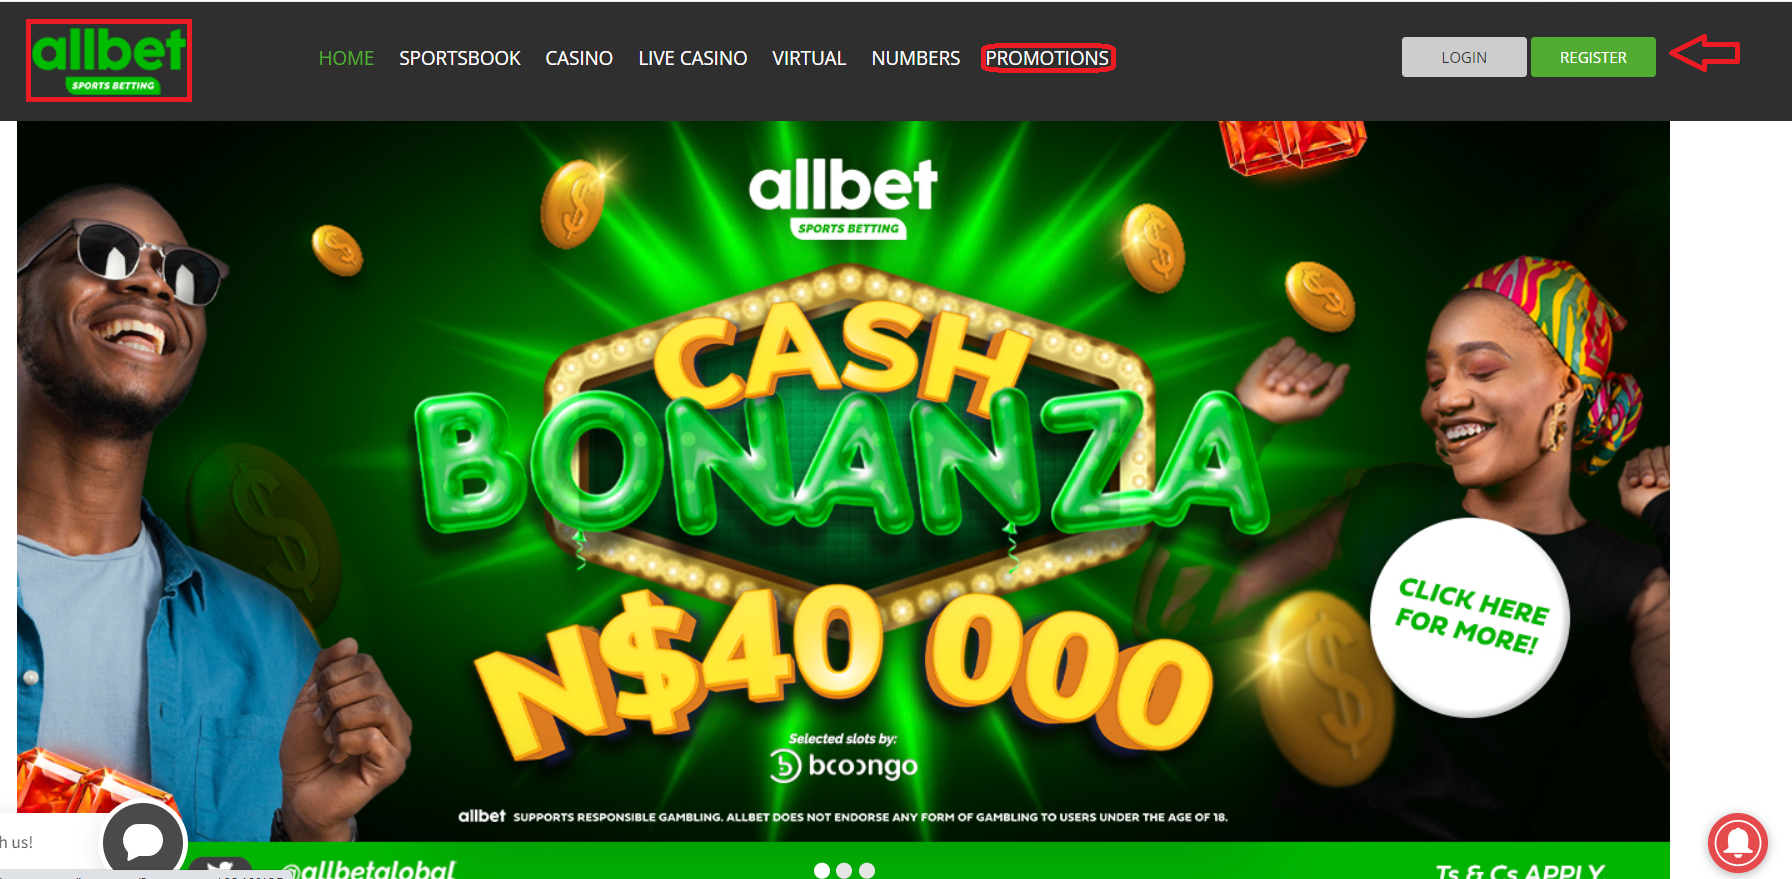The height and width of the screenshot is (879, 1792).
Task: Open the live chat bubble icon
Action: tap(144, 841)
